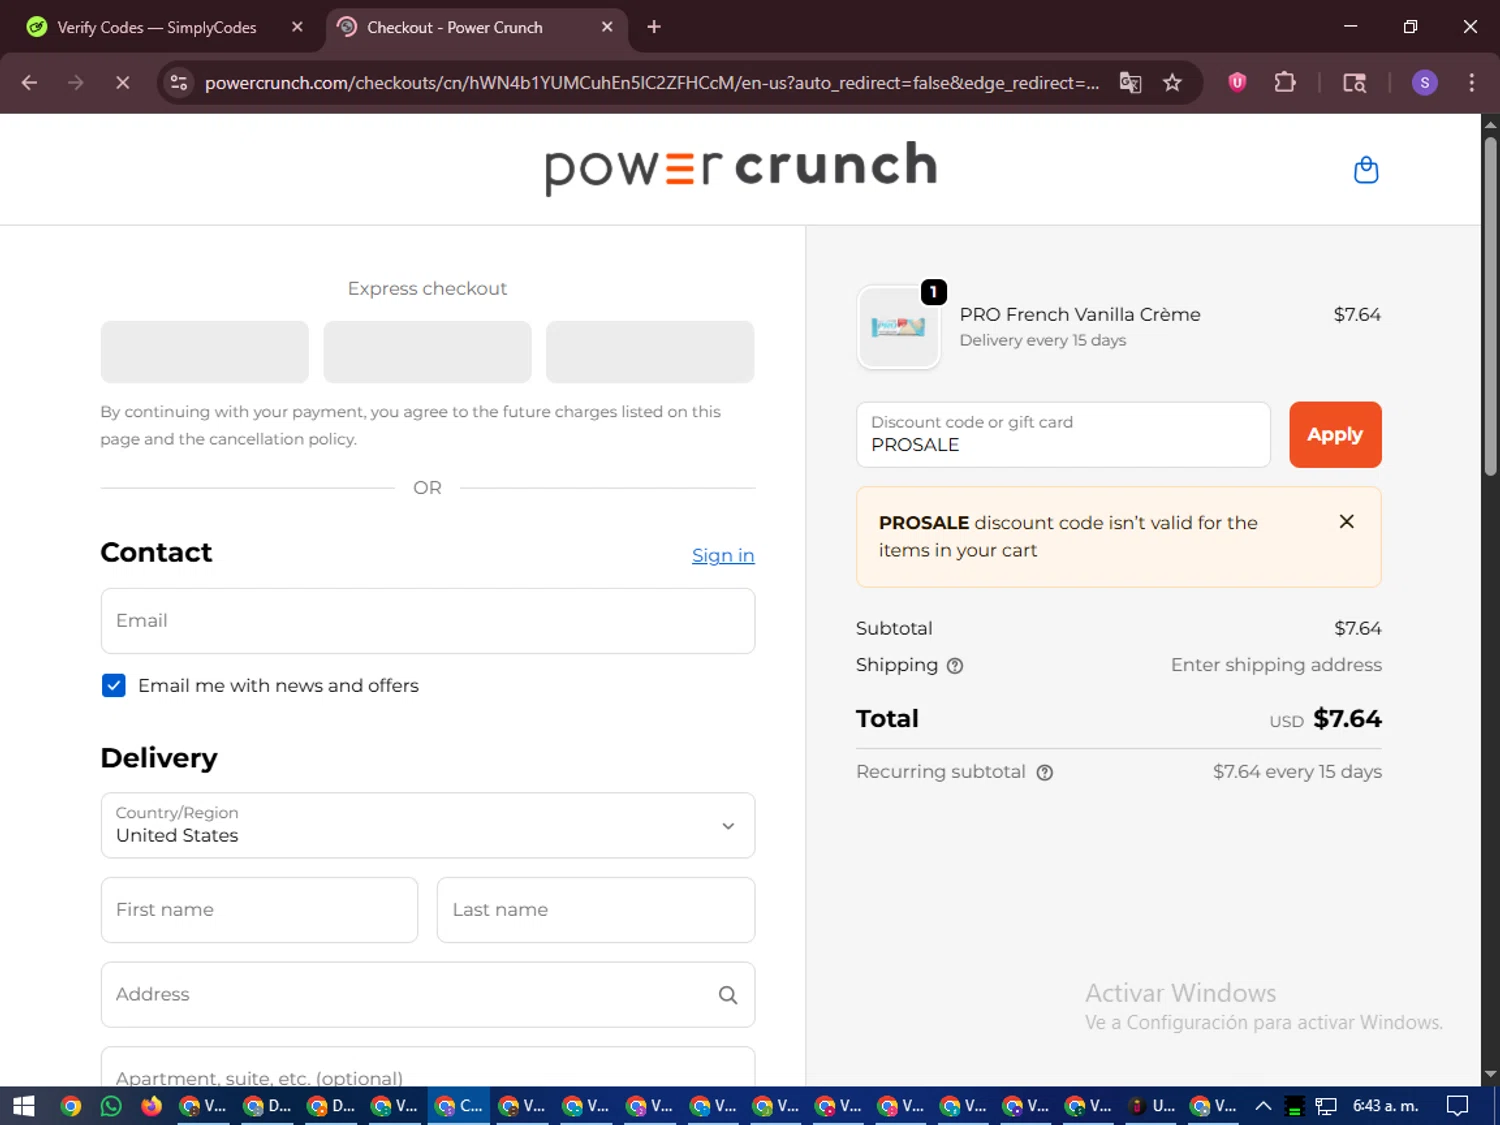The width and height of the screenshot is (1500, 1125).
Task: Open a new browser tab
Action: pyautogui.click(x=654, y=27)
